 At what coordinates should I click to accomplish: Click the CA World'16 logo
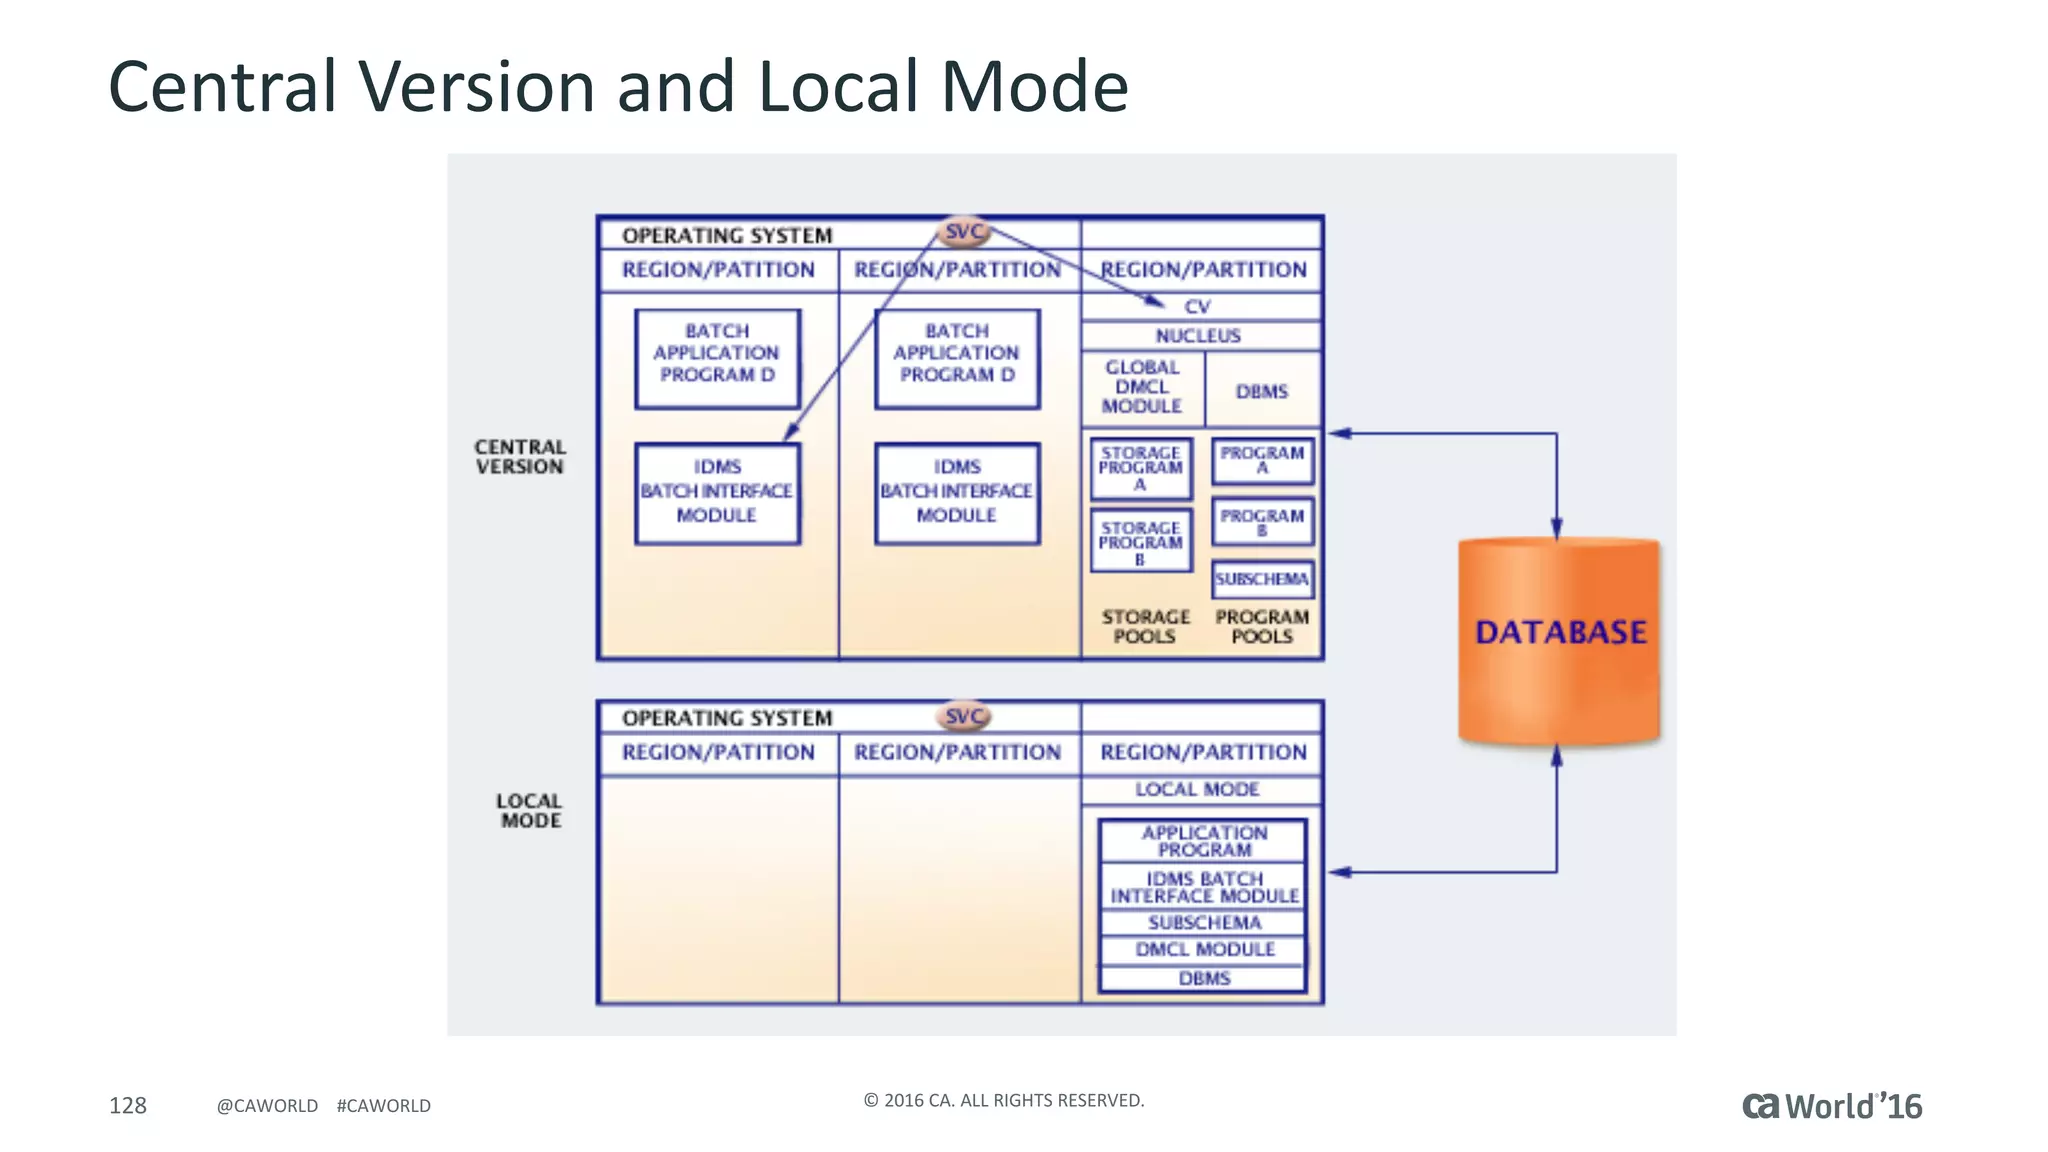coord(1832,1106)
